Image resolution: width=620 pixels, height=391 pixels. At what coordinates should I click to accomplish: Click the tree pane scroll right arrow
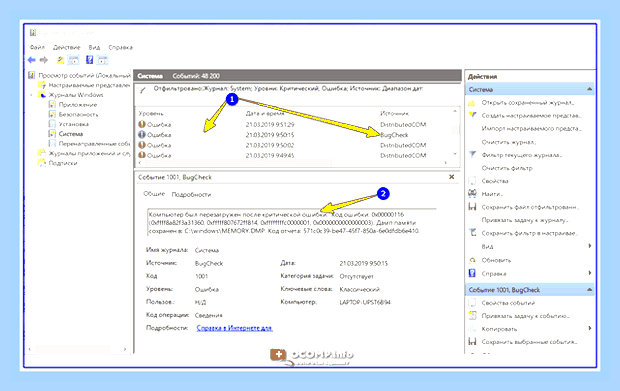(125, 349)
